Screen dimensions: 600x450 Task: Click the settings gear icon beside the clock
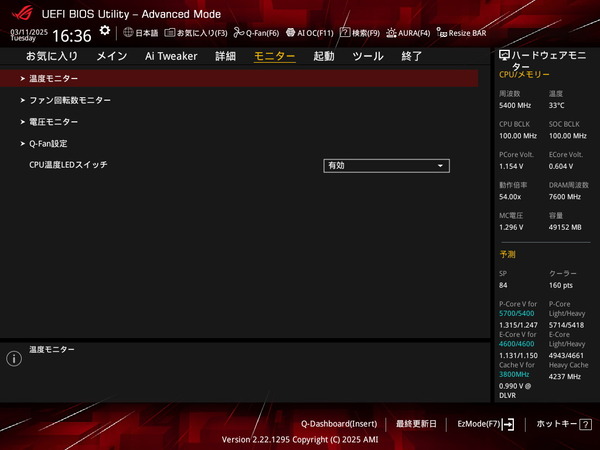tap(105, 32)
